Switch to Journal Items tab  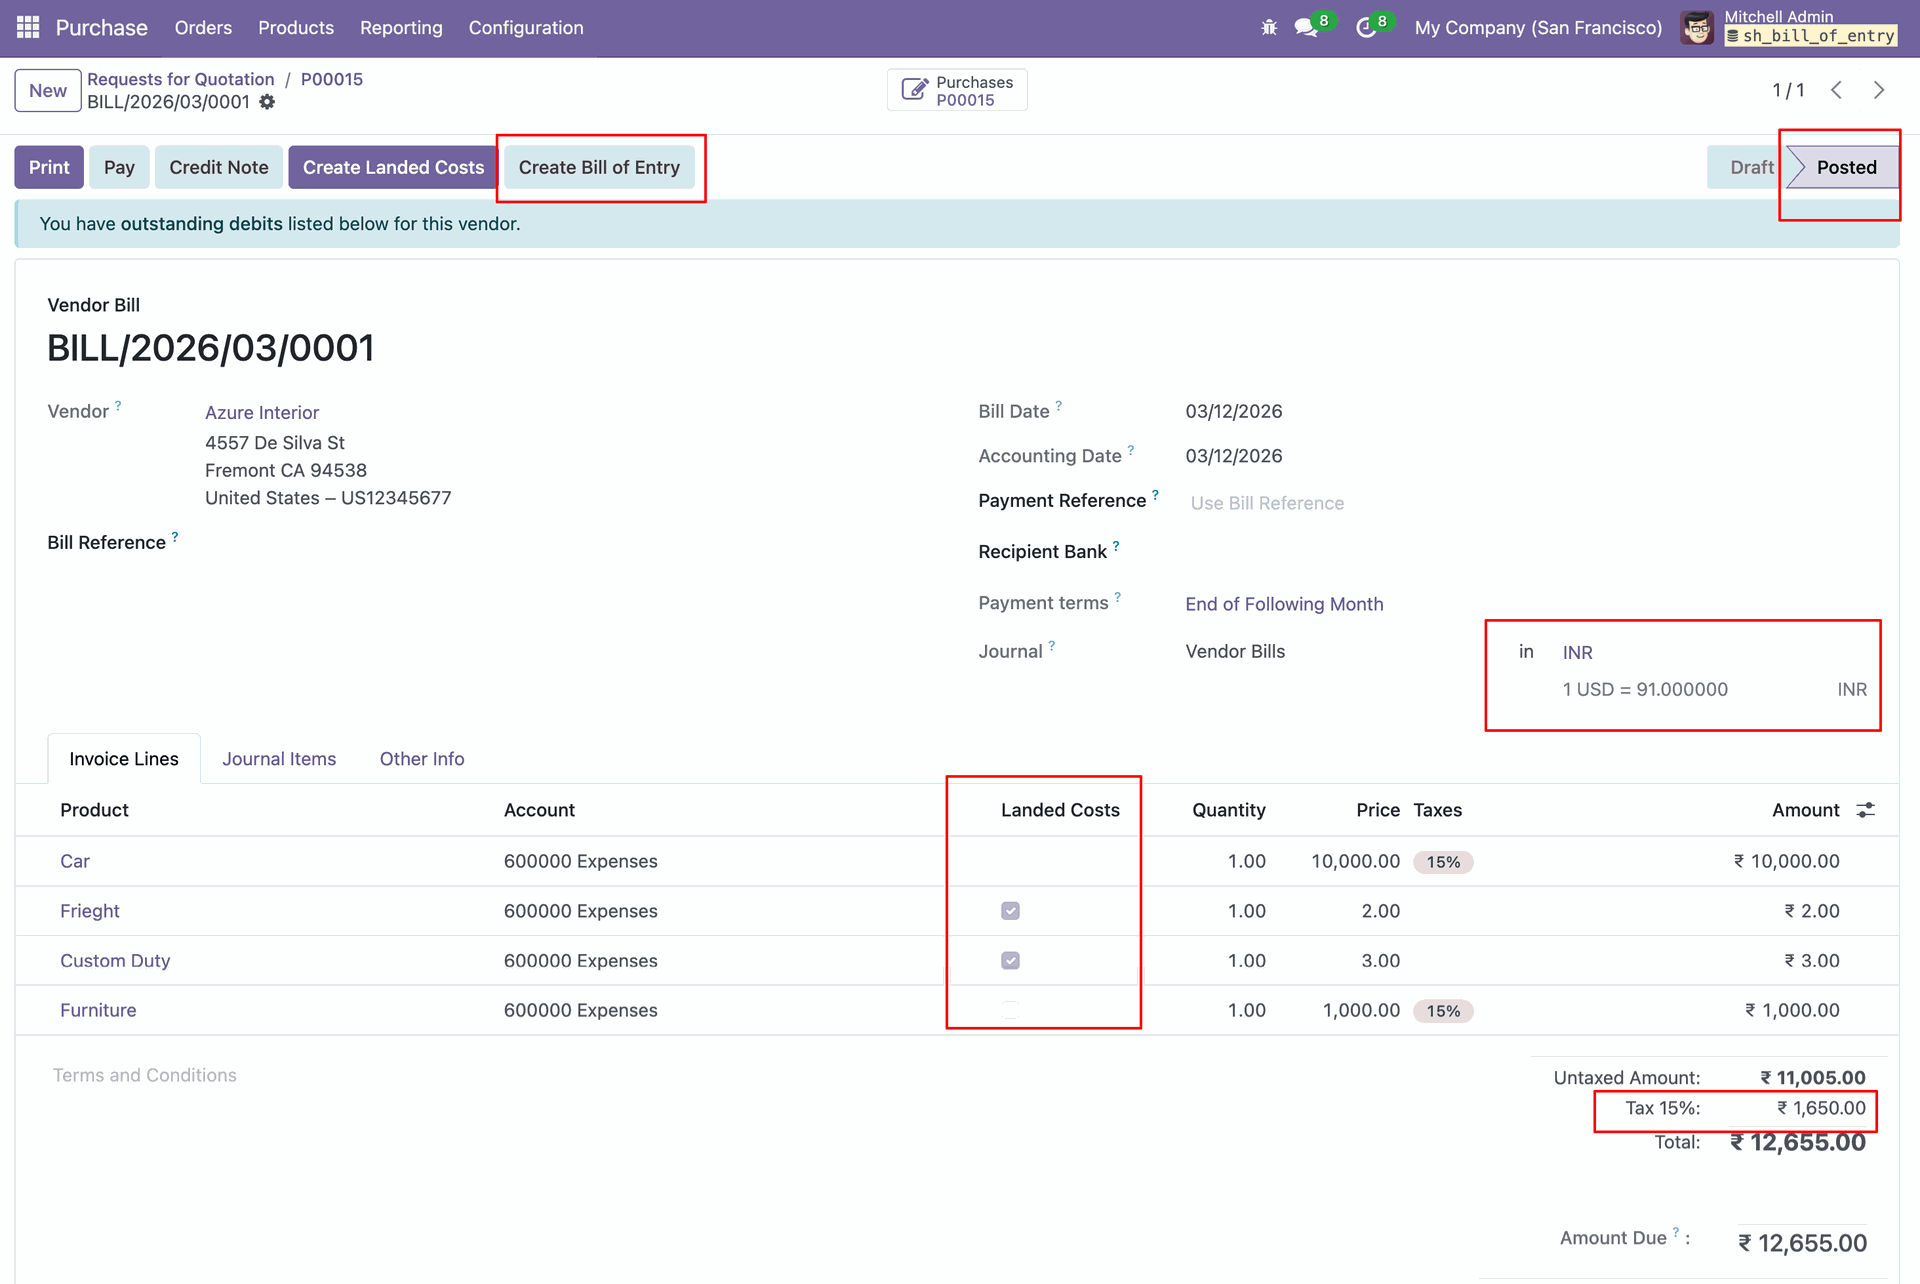(x=279, y=759)
